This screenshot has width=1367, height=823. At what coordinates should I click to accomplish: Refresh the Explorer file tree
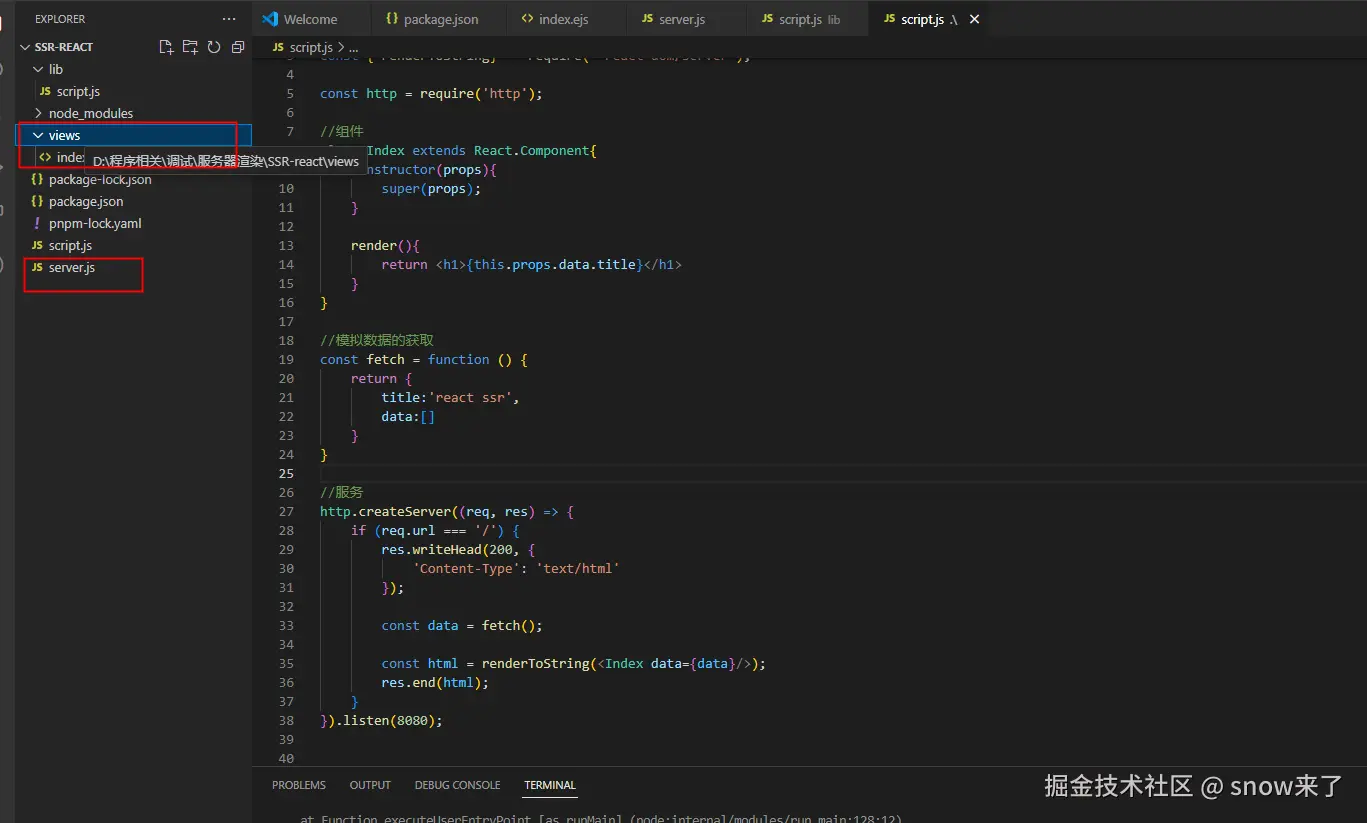point(214,47)
